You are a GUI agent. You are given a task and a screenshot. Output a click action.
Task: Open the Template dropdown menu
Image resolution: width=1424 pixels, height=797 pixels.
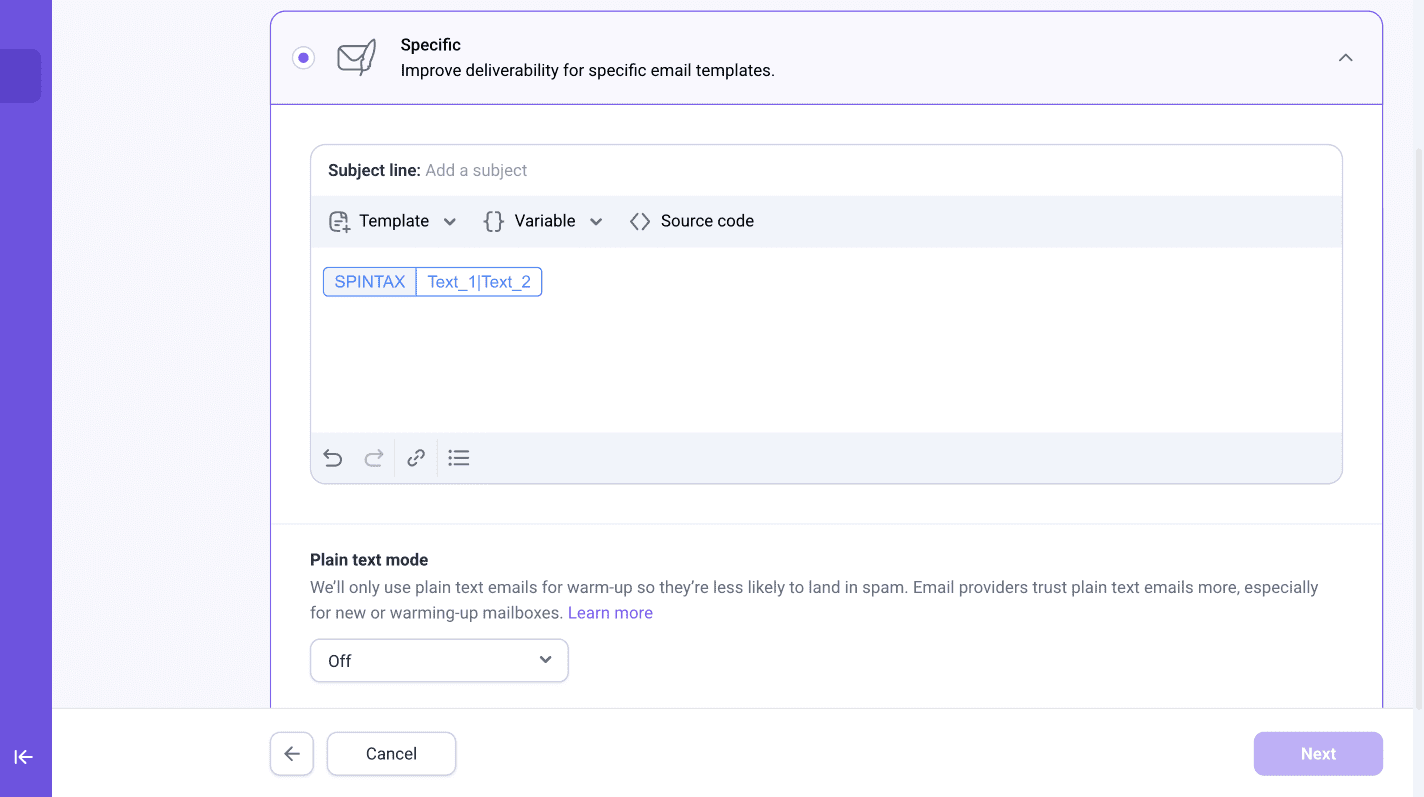click(393, 222)
